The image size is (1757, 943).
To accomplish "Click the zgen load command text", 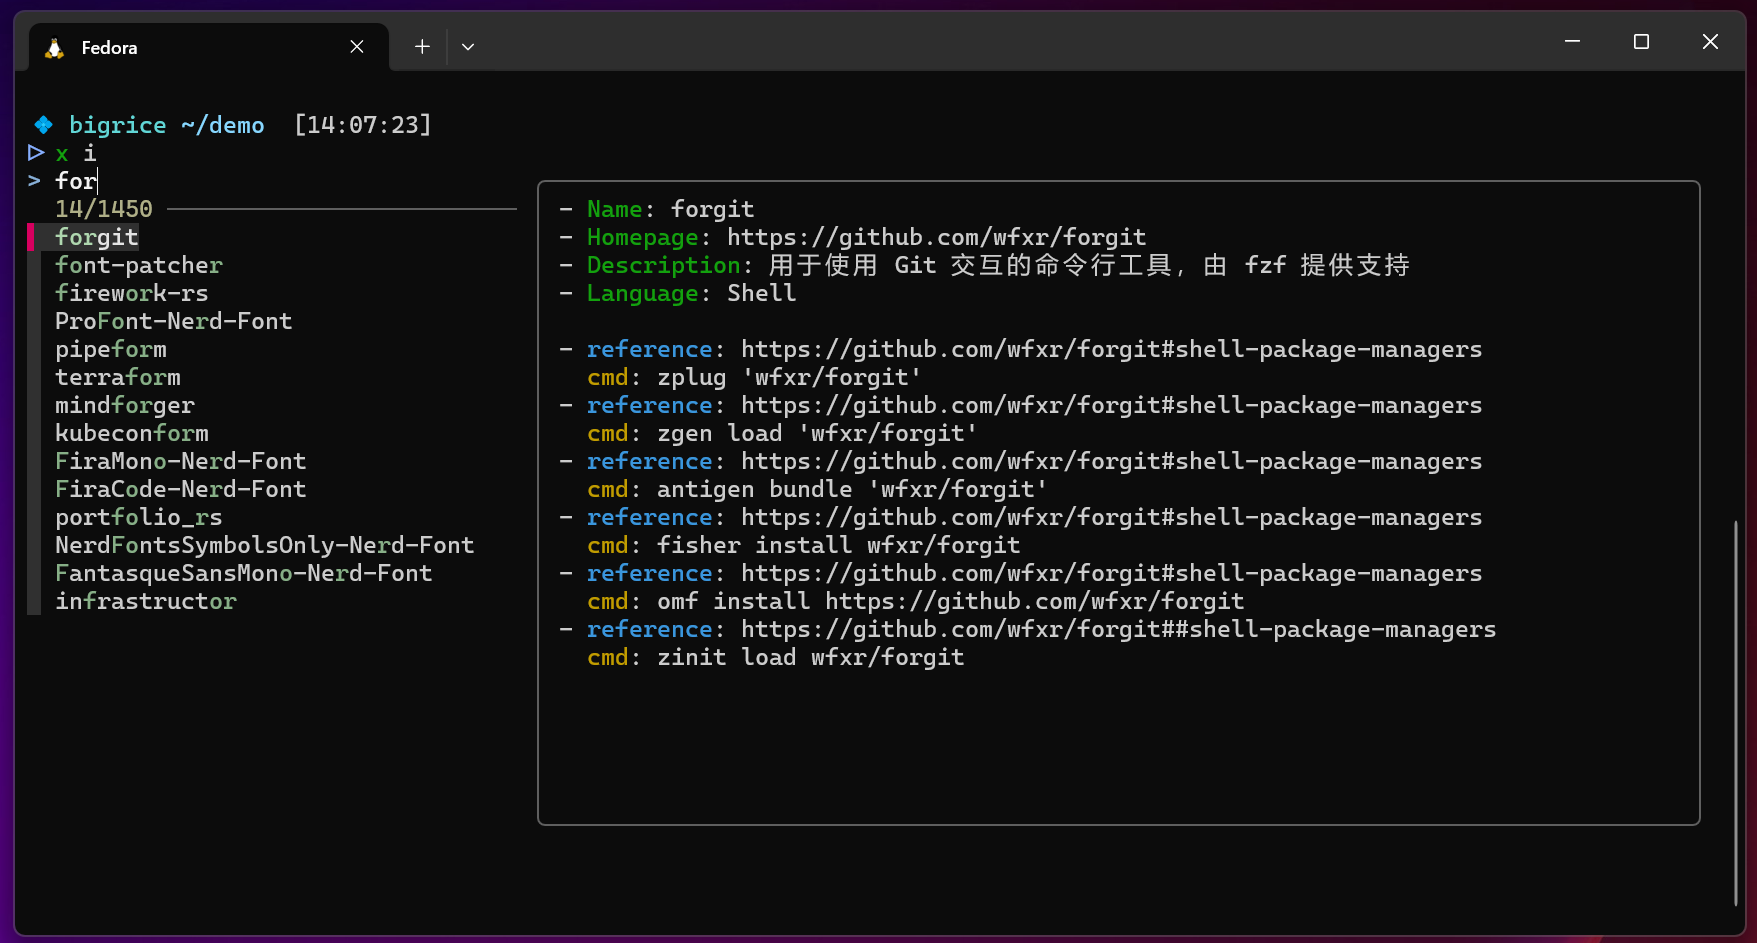I will 817,433.
